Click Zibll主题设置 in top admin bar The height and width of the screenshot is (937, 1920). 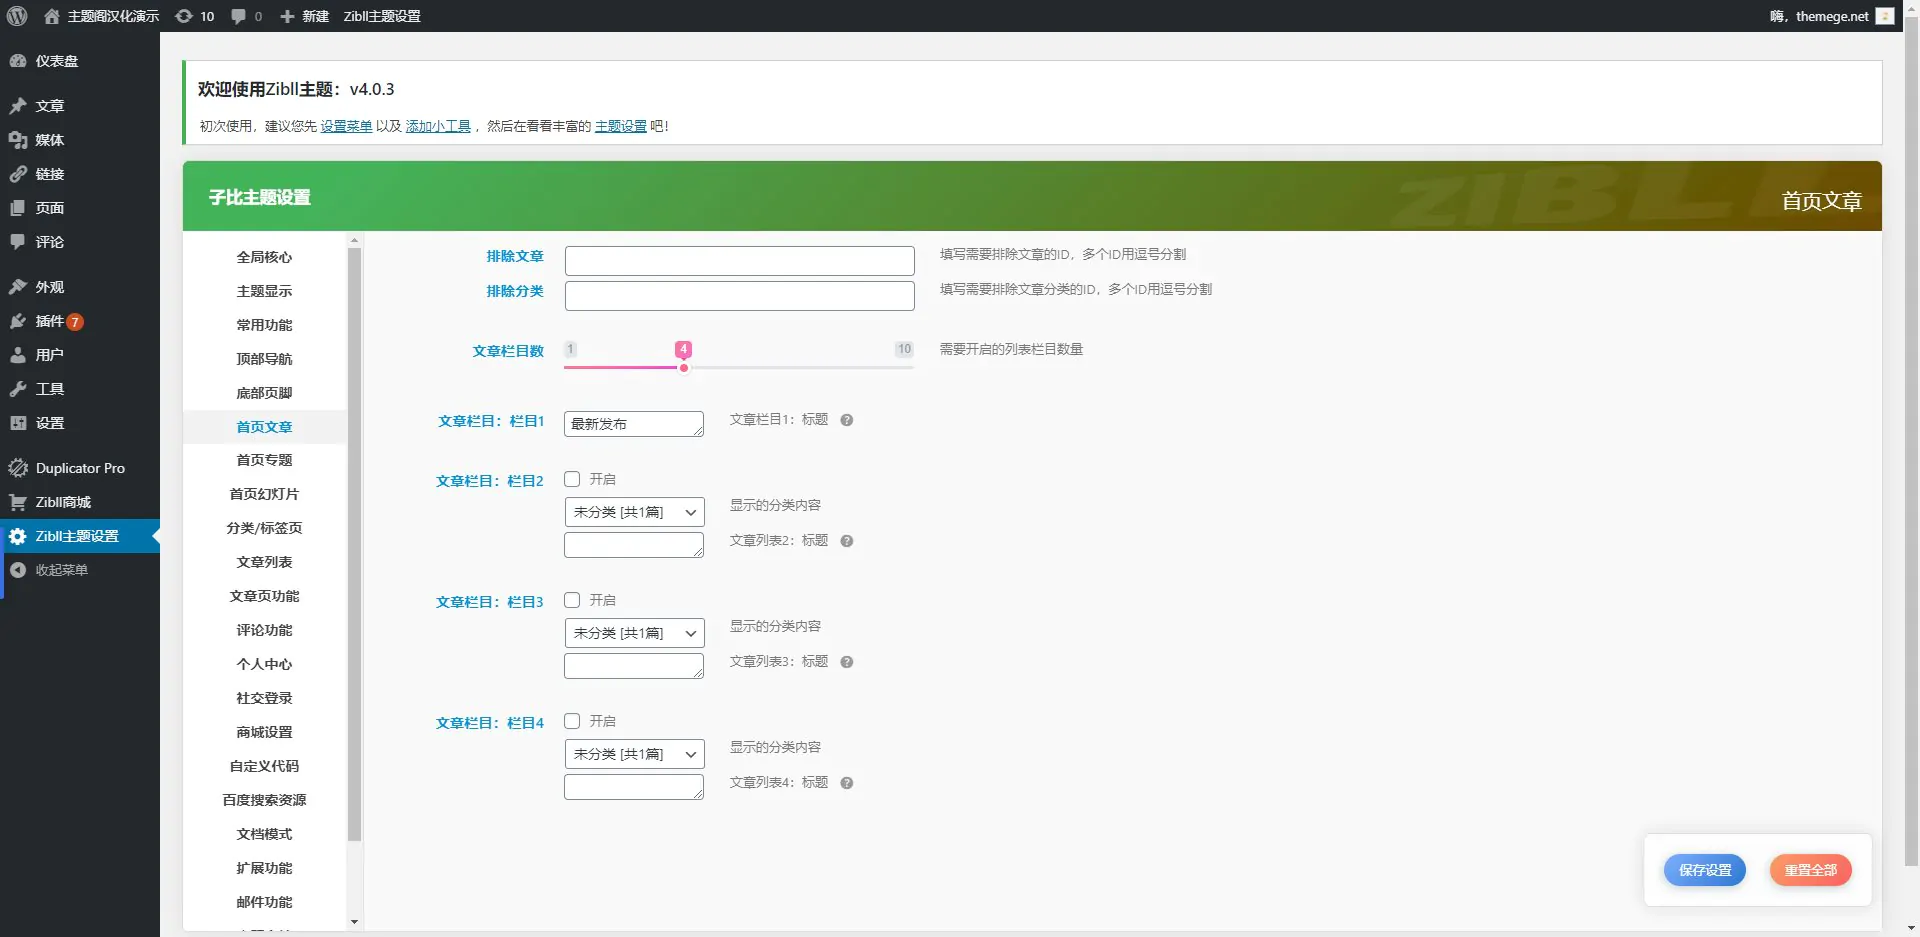pos(382,16)
